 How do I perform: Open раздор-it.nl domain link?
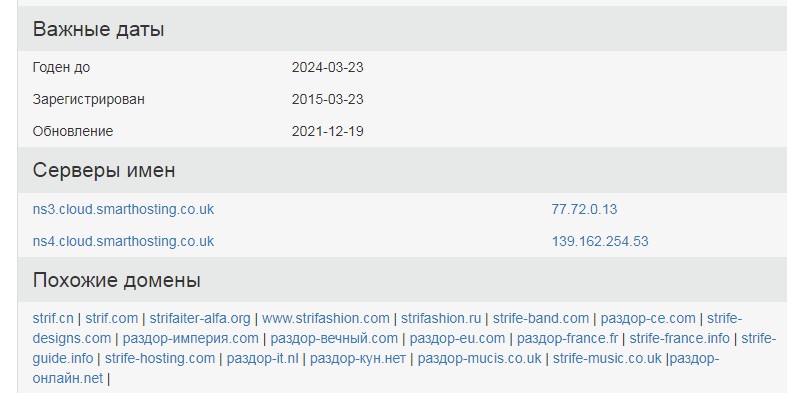[263, 359]
